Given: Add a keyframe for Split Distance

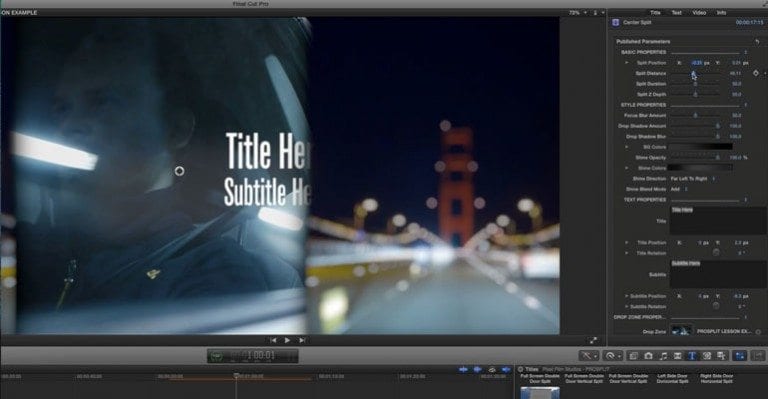Looking at the screenshot, I should tap(756, 73).
